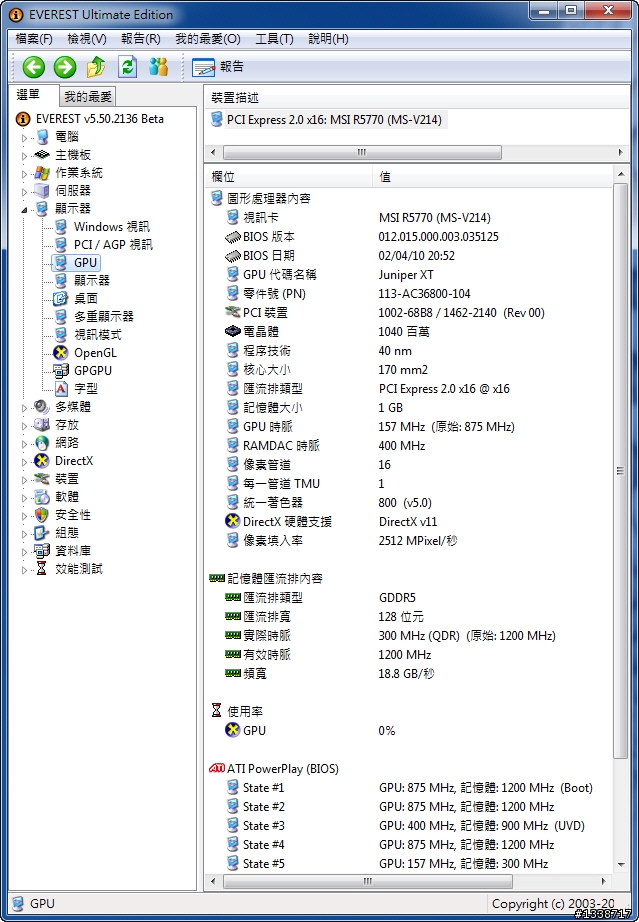Expand the 網路 tree node
This screenshot has width=639, height=922.
[x=25, y=443]
